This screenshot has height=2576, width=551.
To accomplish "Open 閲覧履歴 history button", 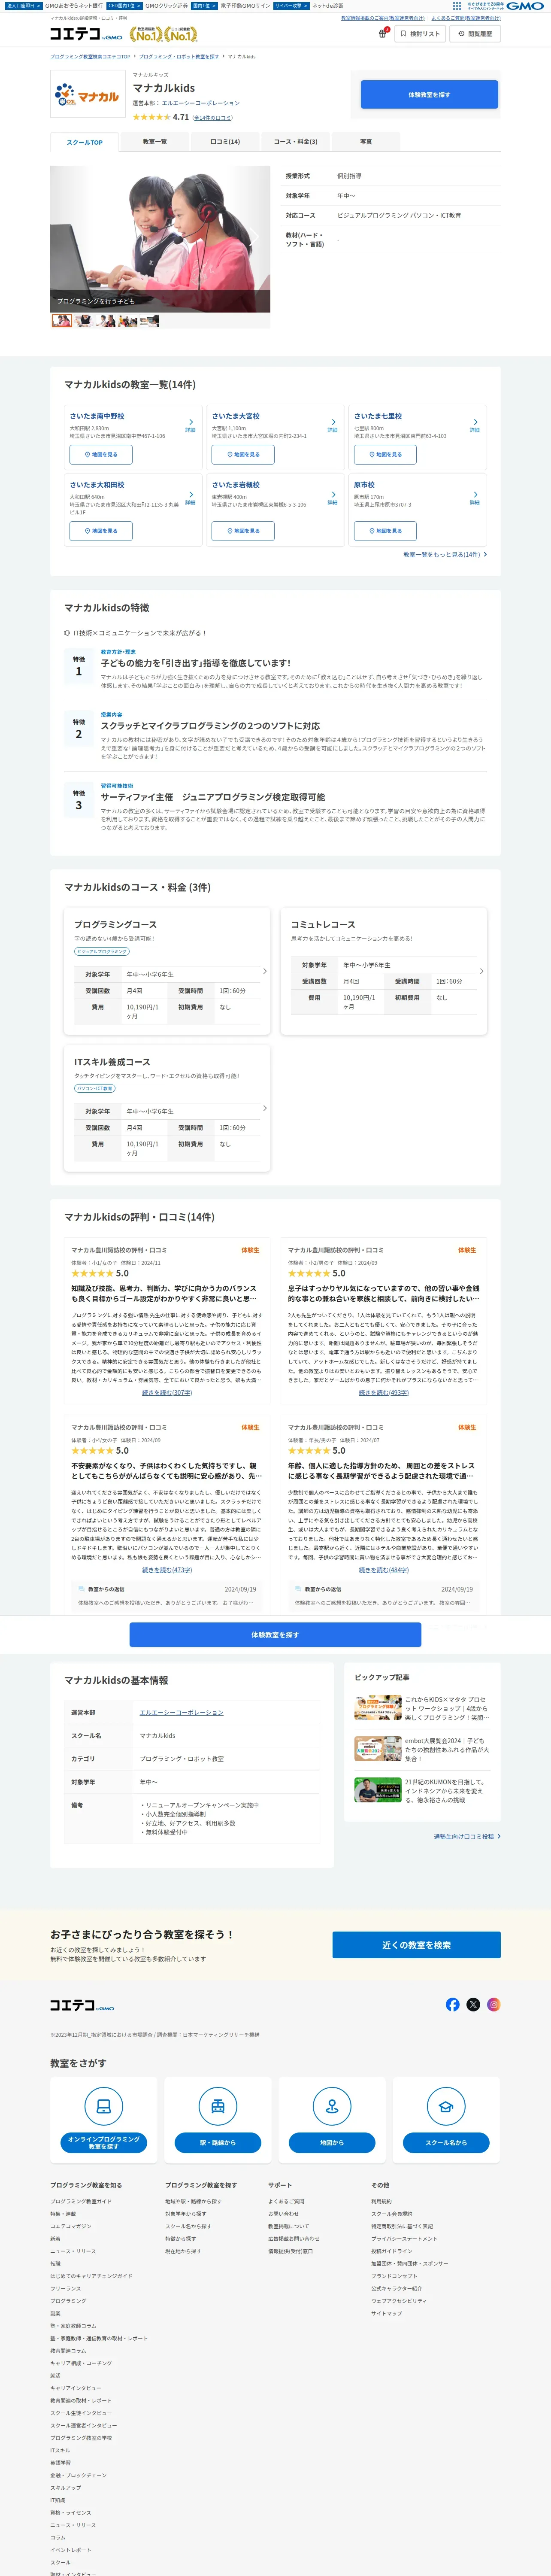I will click(475, 34).
